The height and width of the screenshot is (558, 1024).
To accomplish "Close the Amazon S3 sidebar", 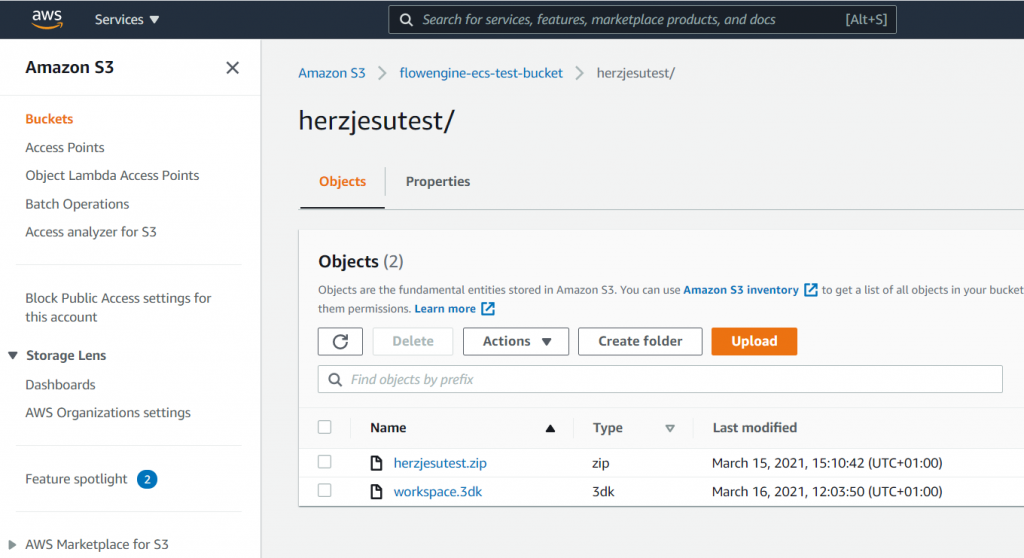I will tap(232, 67).
